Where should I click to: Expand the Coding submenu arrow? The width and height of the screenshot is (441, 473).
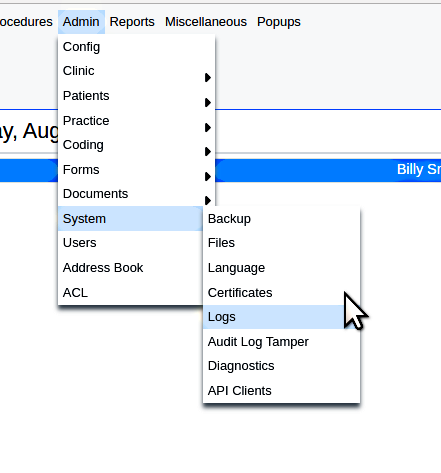tap(208, 152)
